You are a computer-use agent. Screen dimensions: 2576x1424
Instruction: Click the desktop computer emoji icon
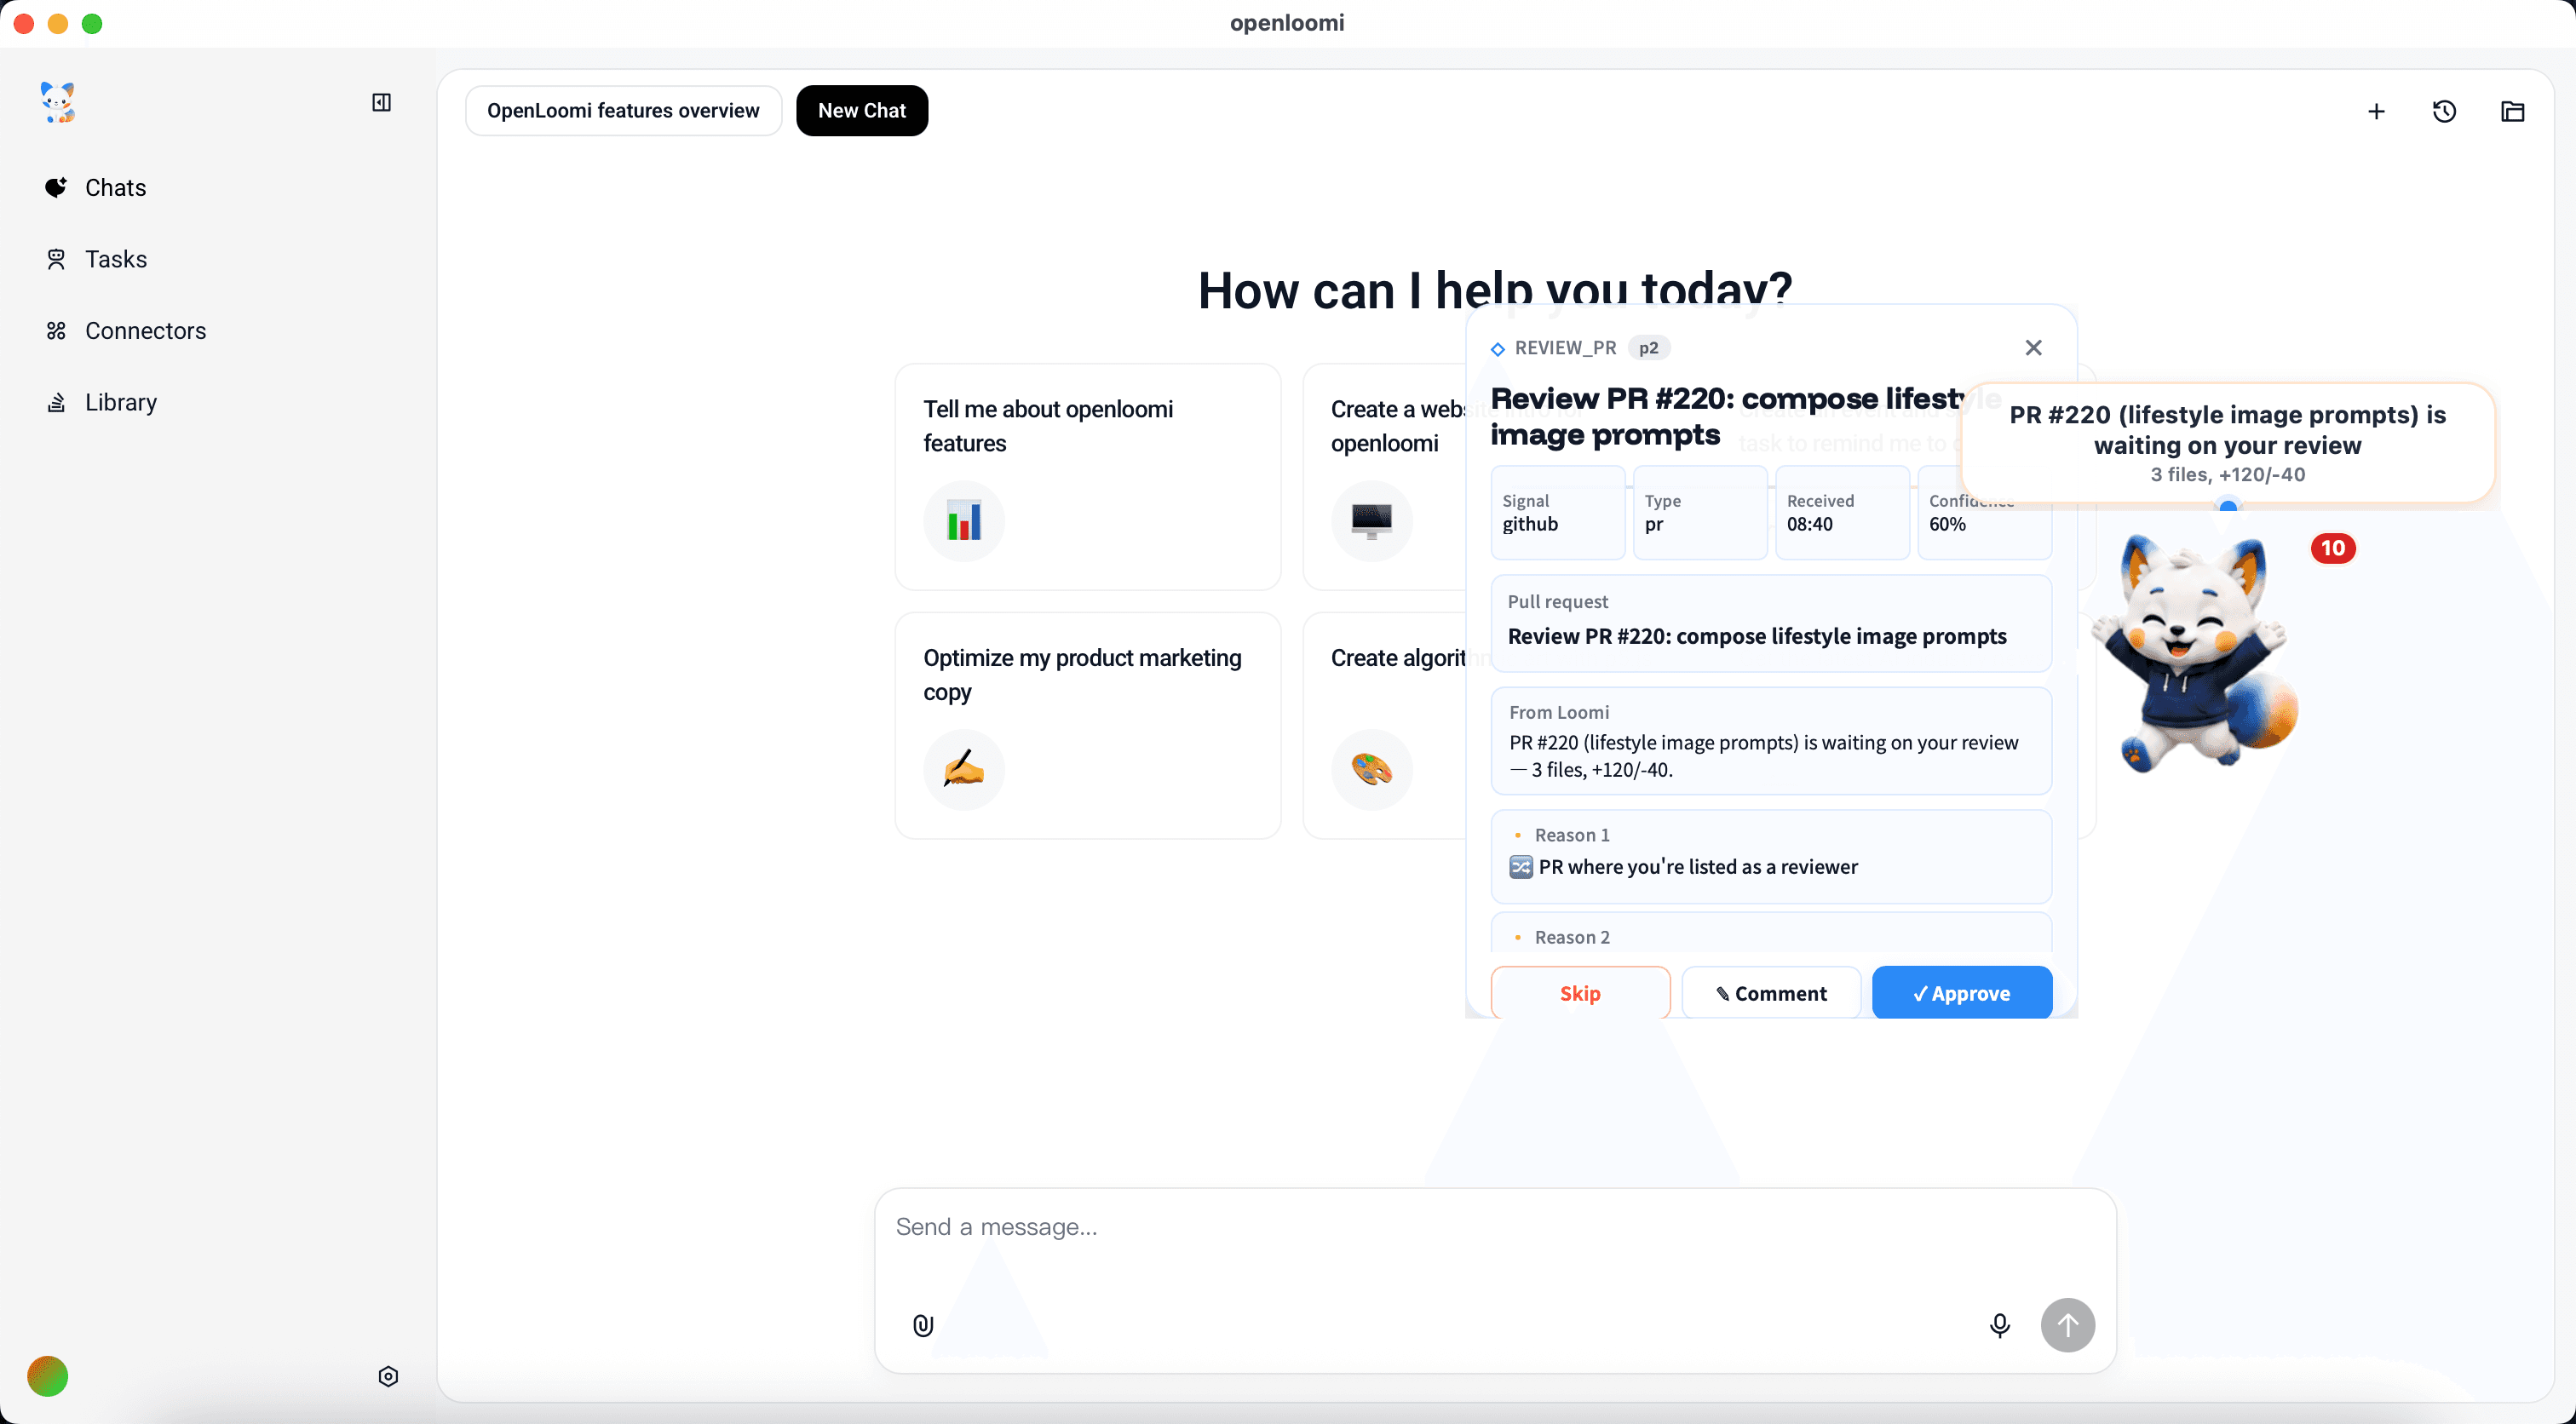pos(1372,521)
